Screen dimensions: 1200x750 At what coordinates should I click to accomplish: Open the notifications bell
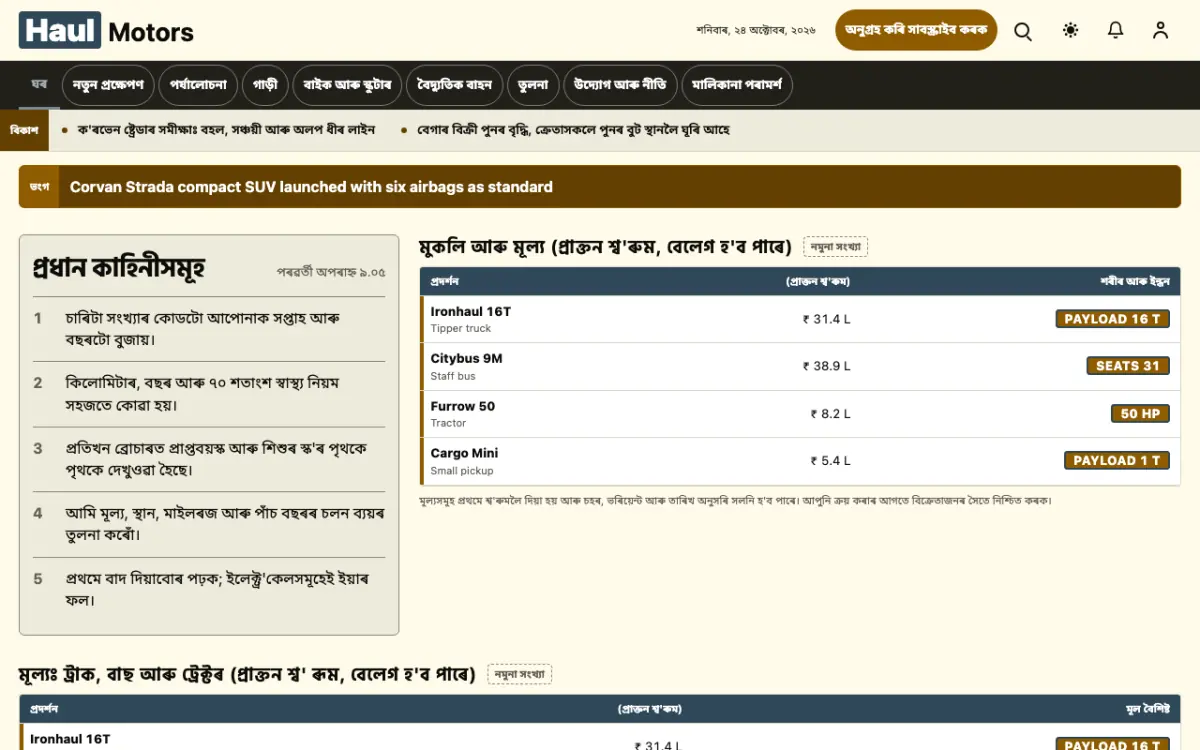tap(1116, 30)
